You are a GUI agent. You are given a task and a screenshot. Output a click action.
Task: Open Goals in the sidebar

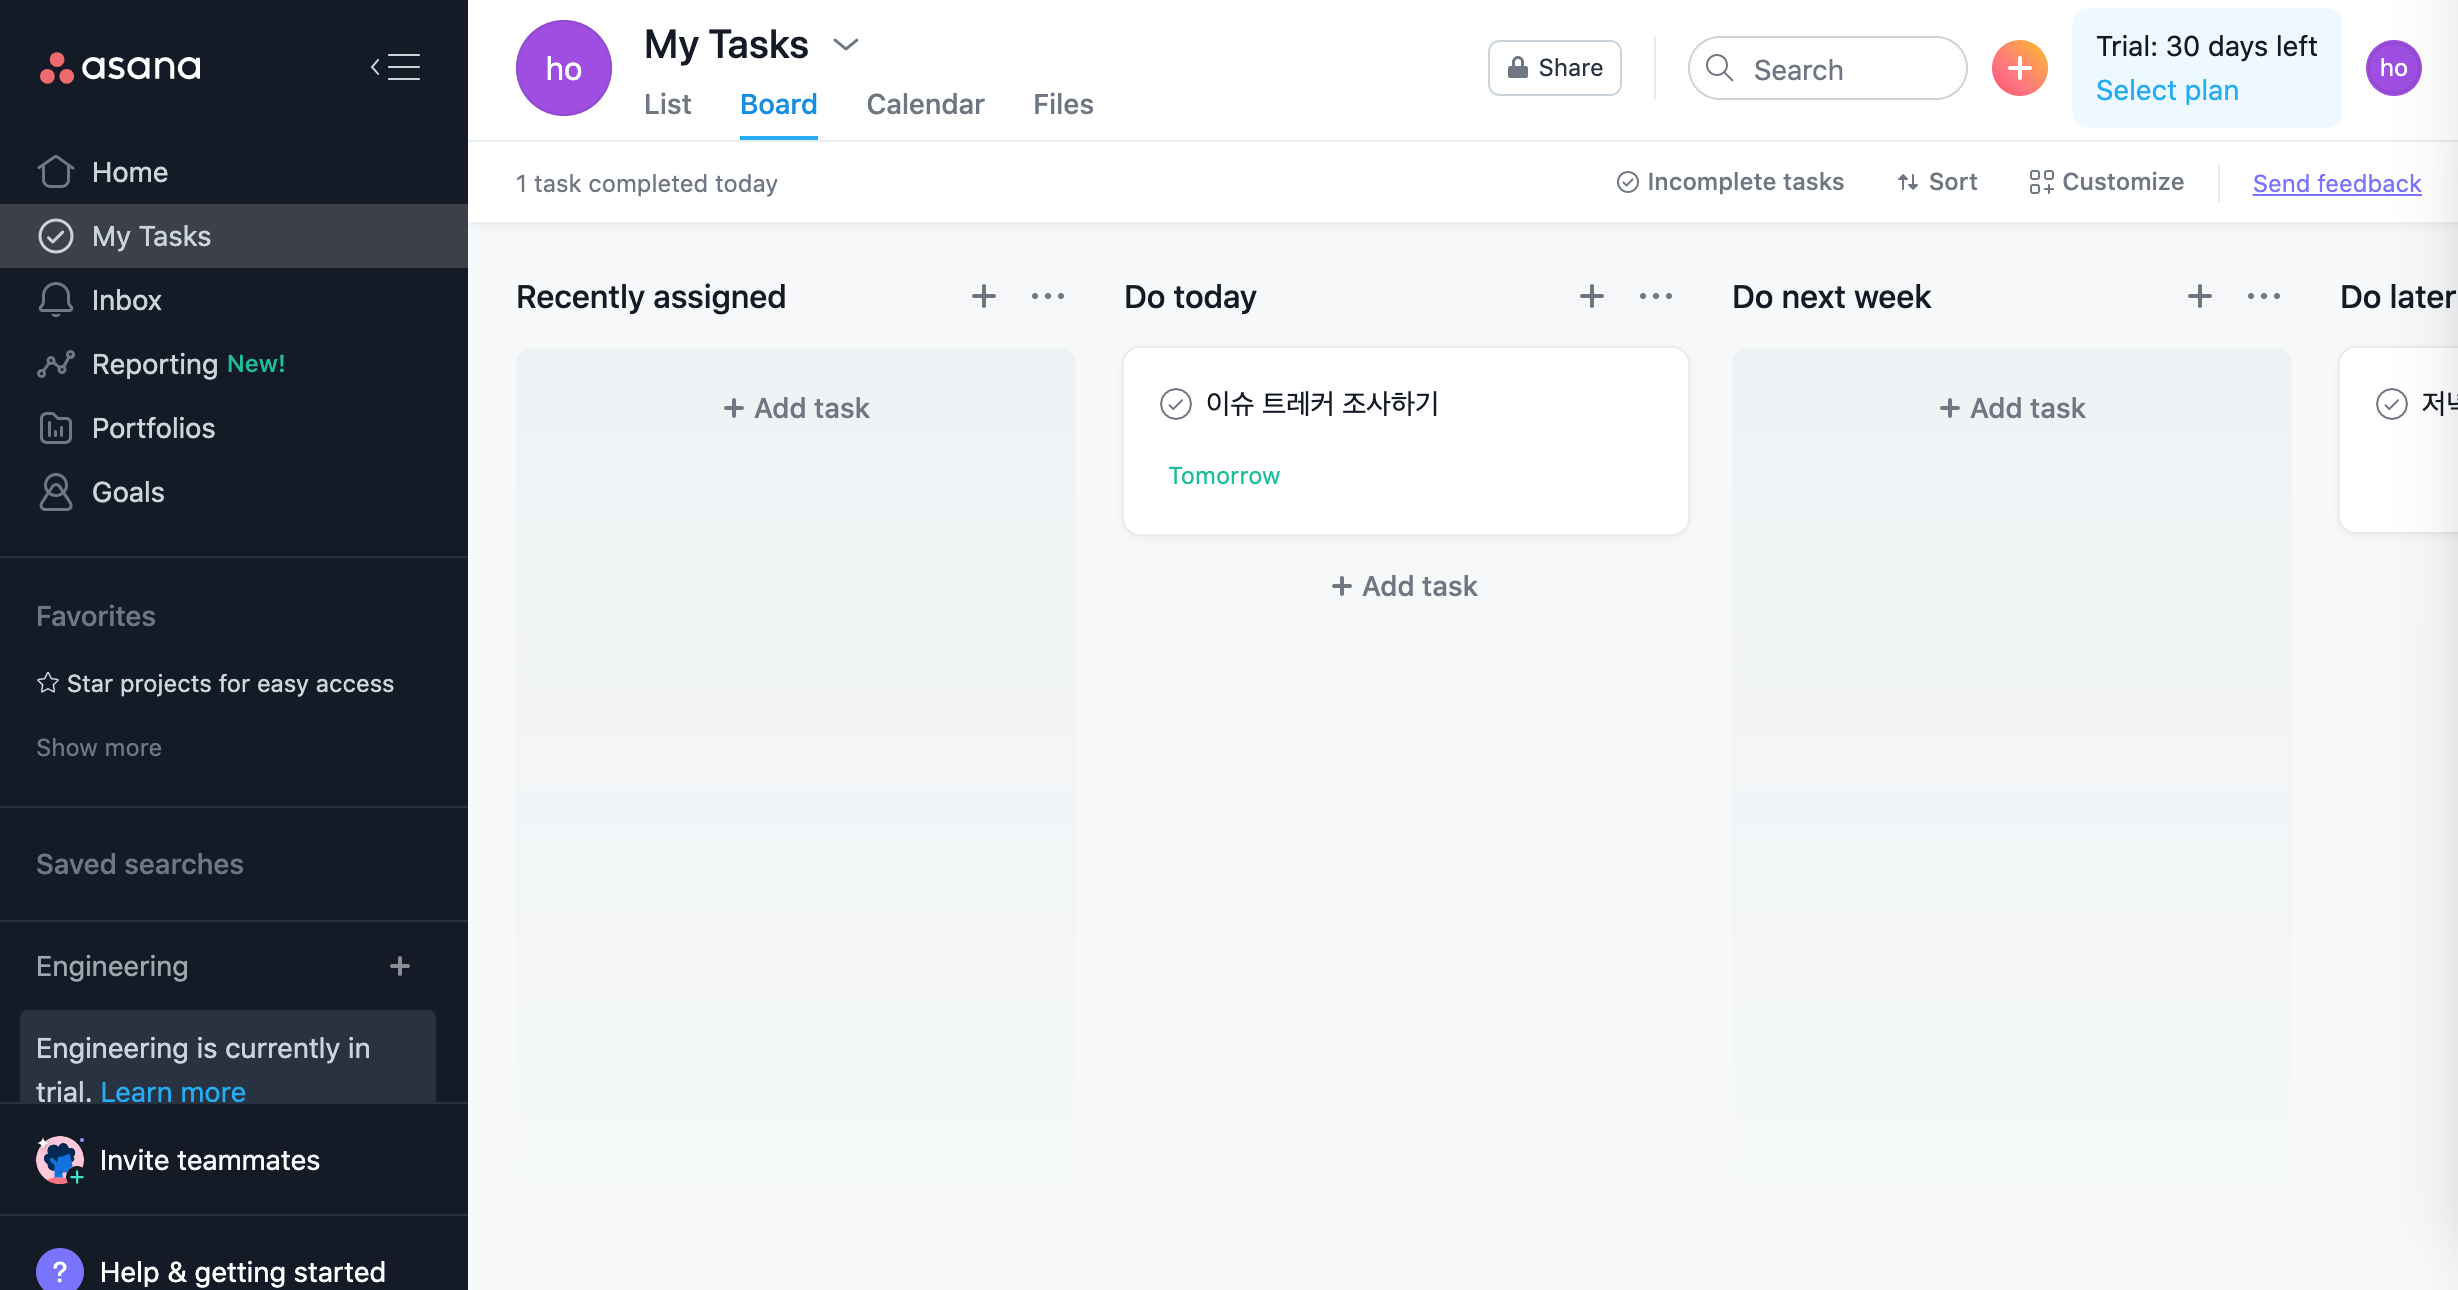(x=128, y=492)
